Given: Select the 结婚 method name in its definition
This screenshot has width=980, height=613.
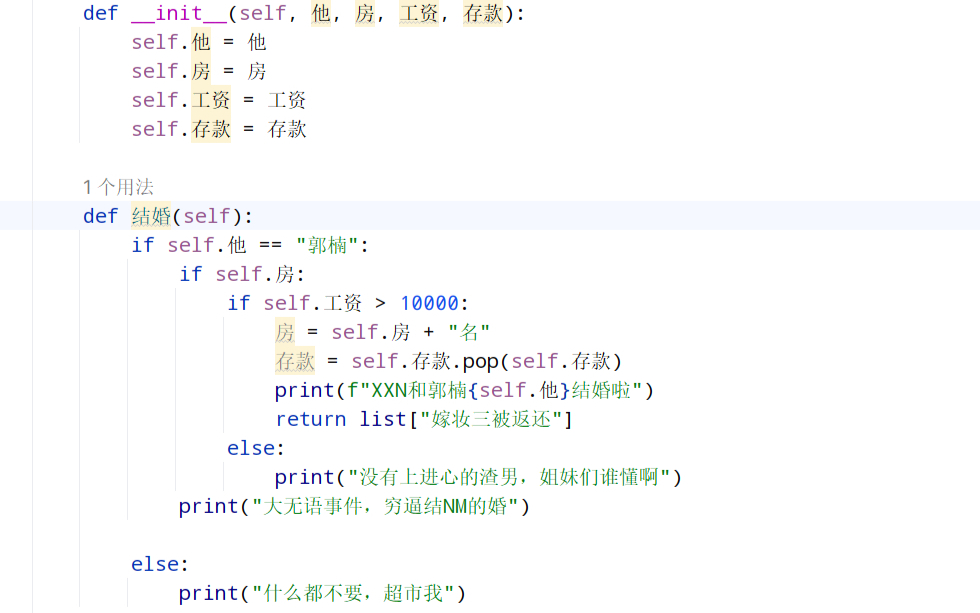Looking at the screenshot, I should 151,216.
